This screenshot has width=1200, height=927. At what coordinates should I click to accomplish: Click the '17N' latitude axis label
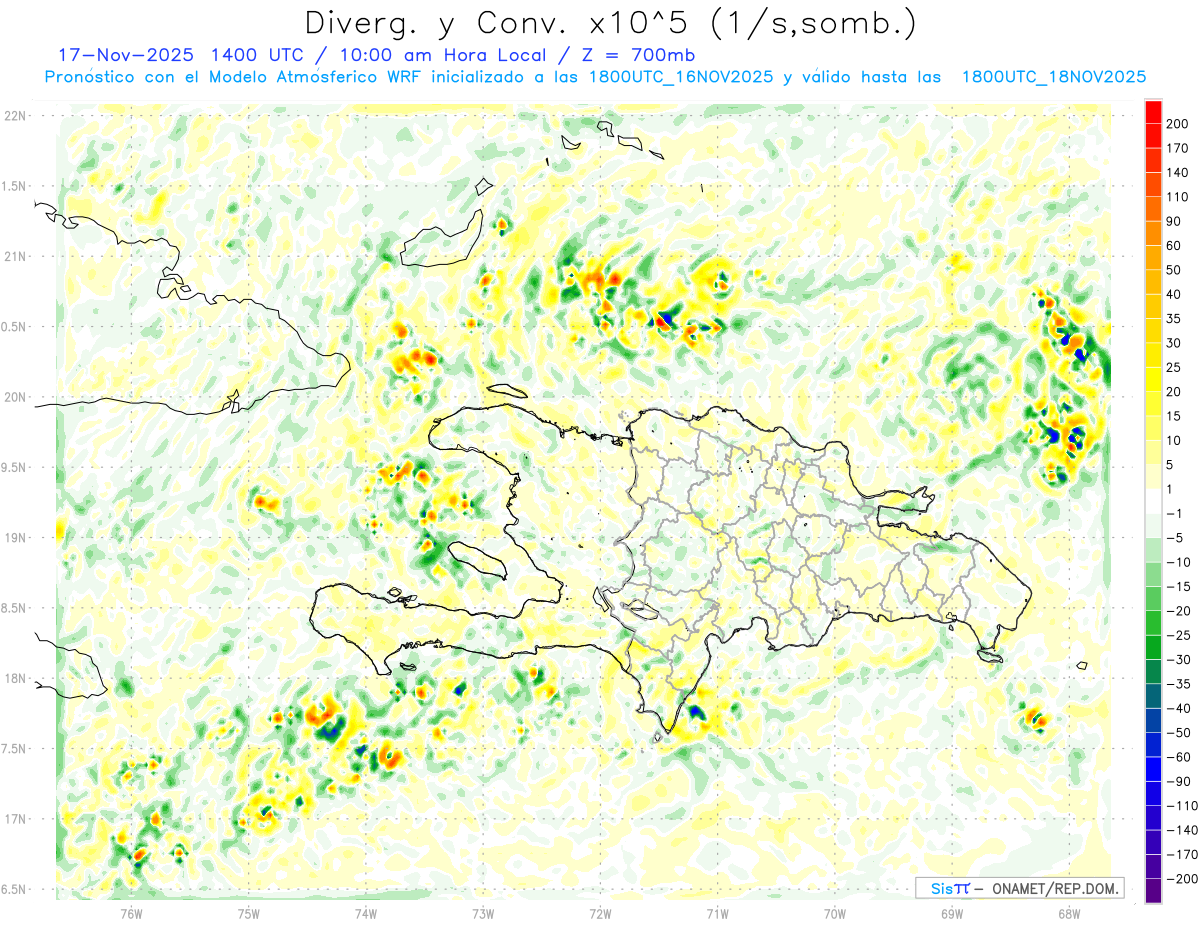pyautogui.click(x=14, y=819)
